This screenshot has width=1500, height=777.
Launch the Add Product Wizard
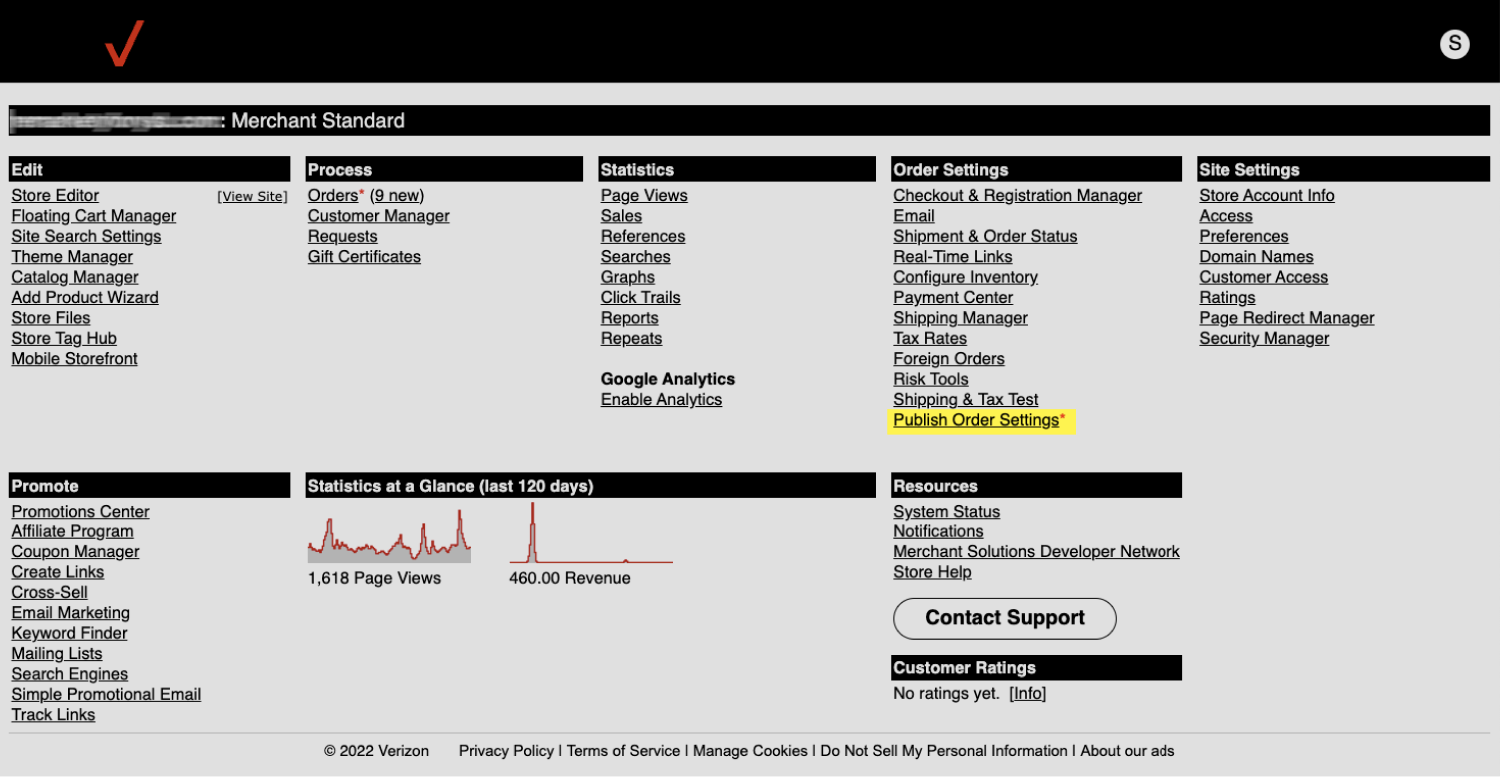(x=85, y=297)
